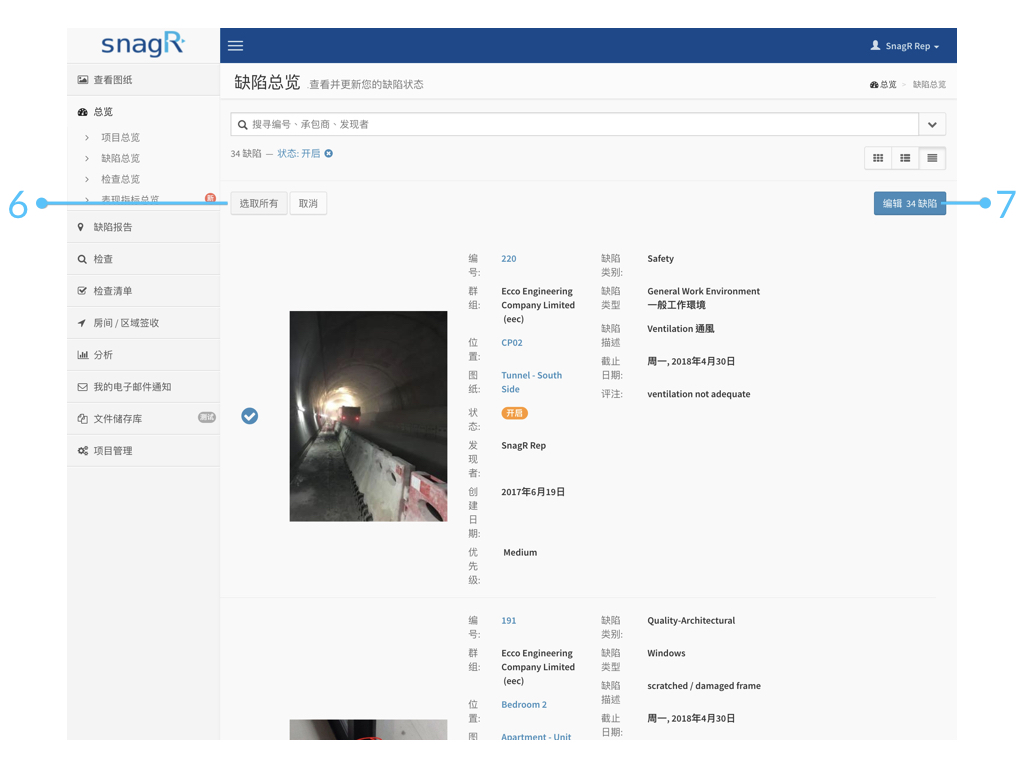1024x768 pixels.
Task: Open 项目总览 submenu item
Action: point(120,137)
